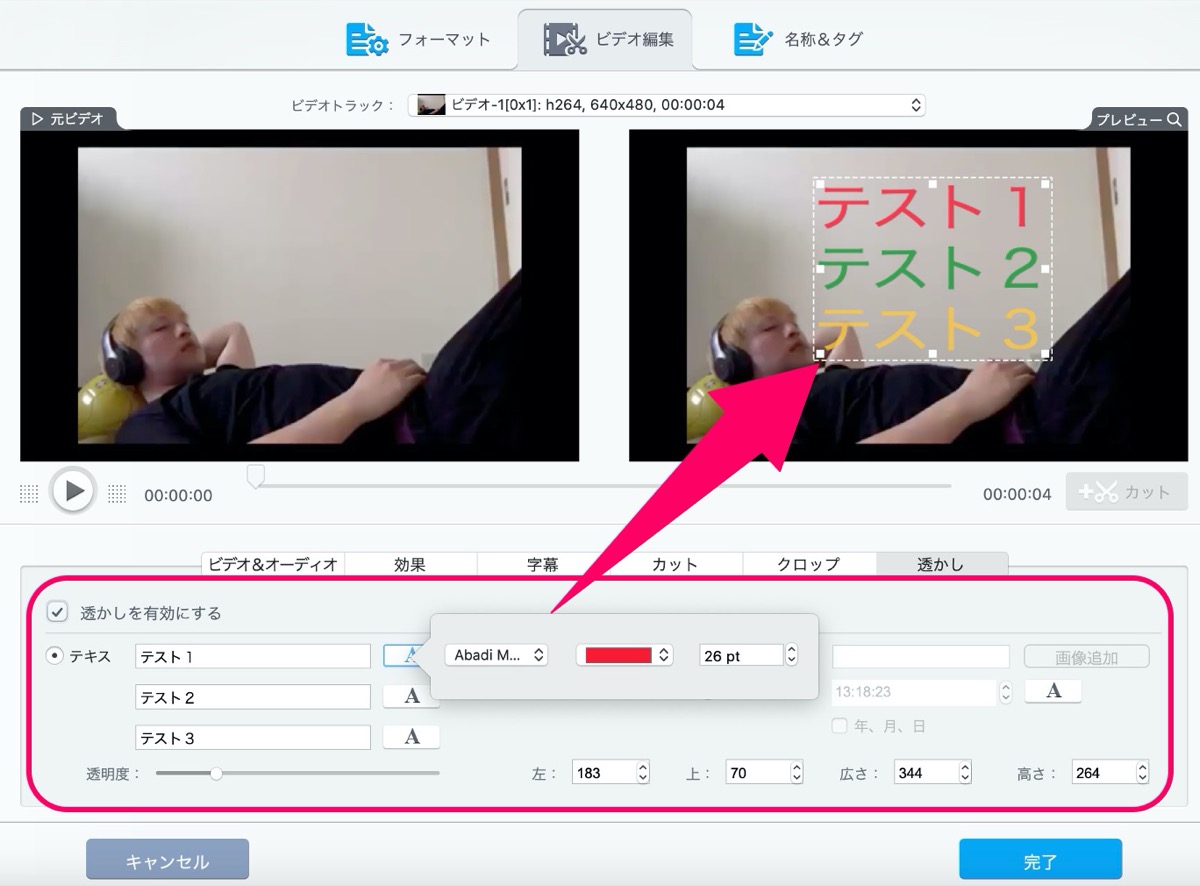Click the キャンセル button
Viewport: 1200px width, 886px height.
click(167, 861)
